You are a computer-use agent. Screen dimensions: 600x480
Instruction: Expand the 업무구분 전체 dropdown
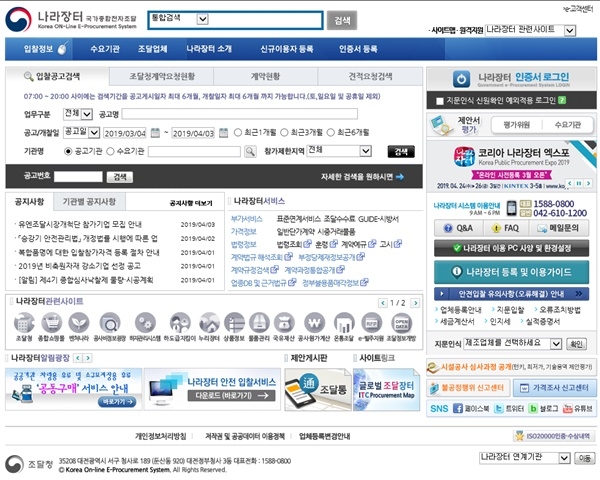click(87, 114)
